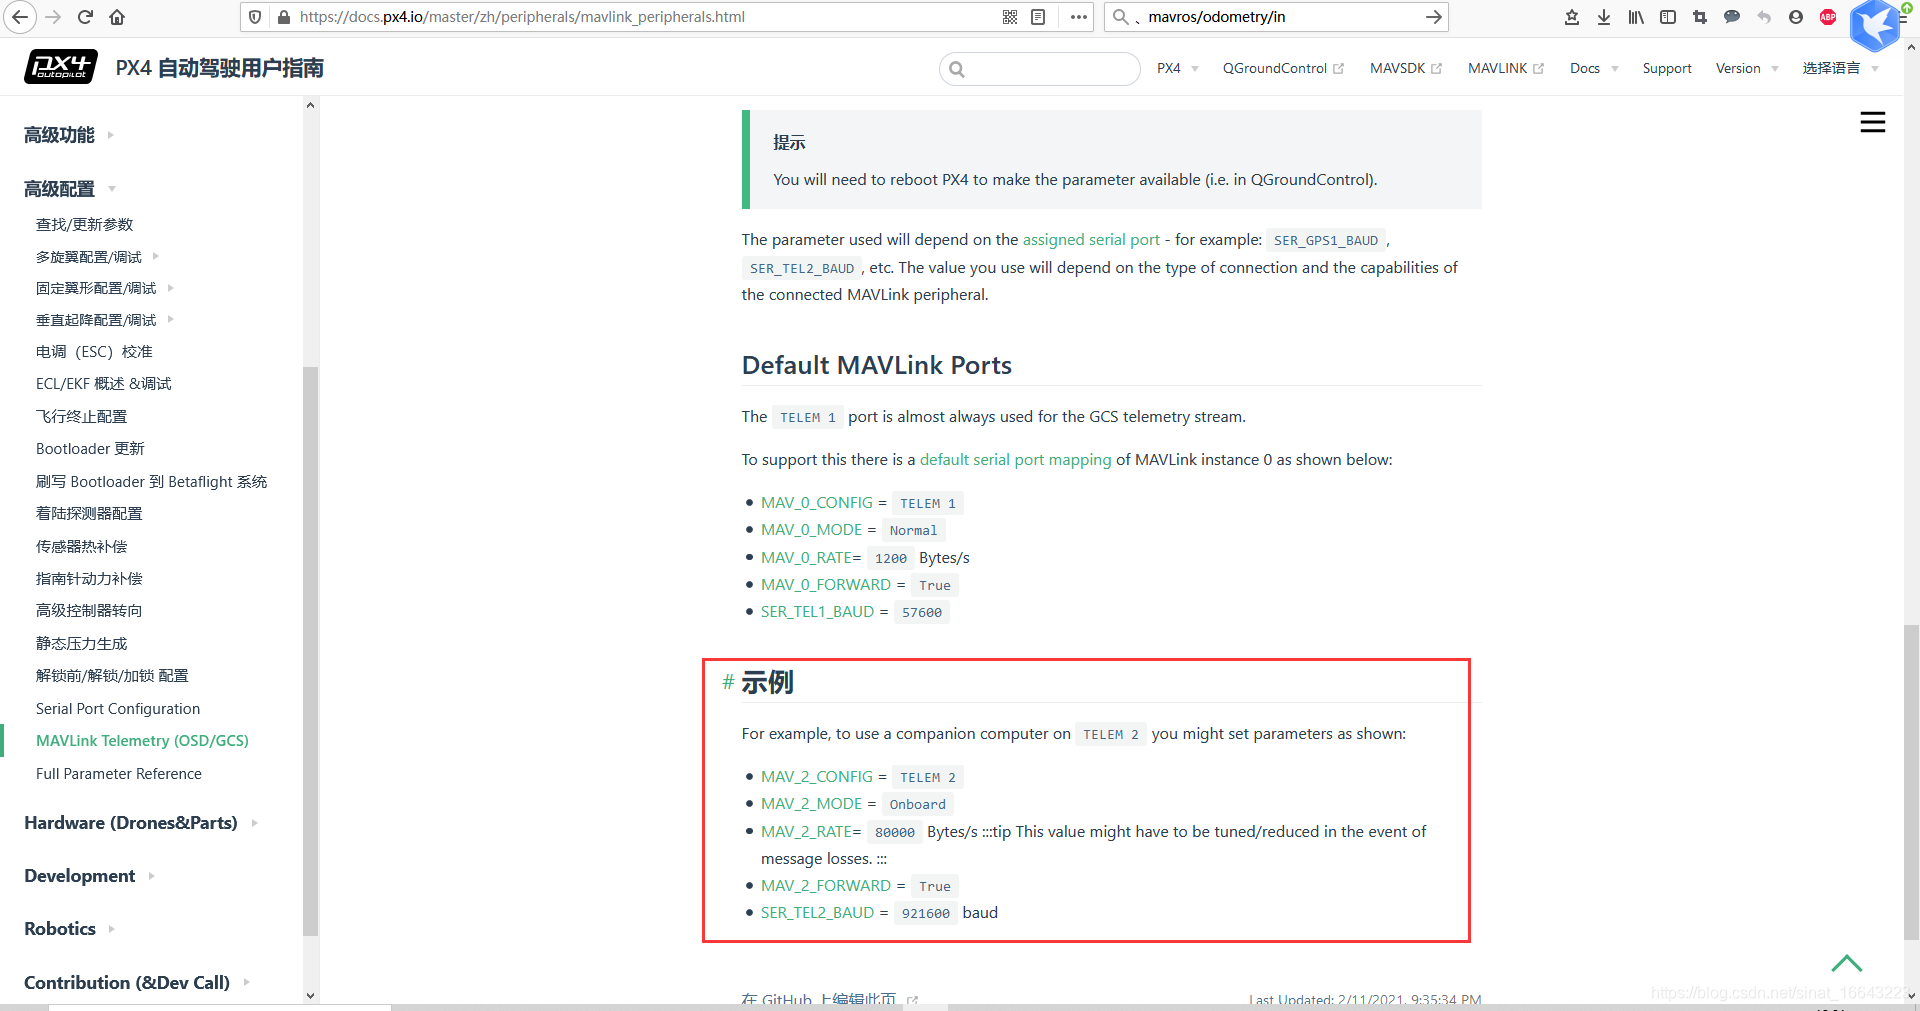Viewport: 1920px width, 1011px height.
Task: Open the hamburger menu on the page
Action: [1873, 122]
